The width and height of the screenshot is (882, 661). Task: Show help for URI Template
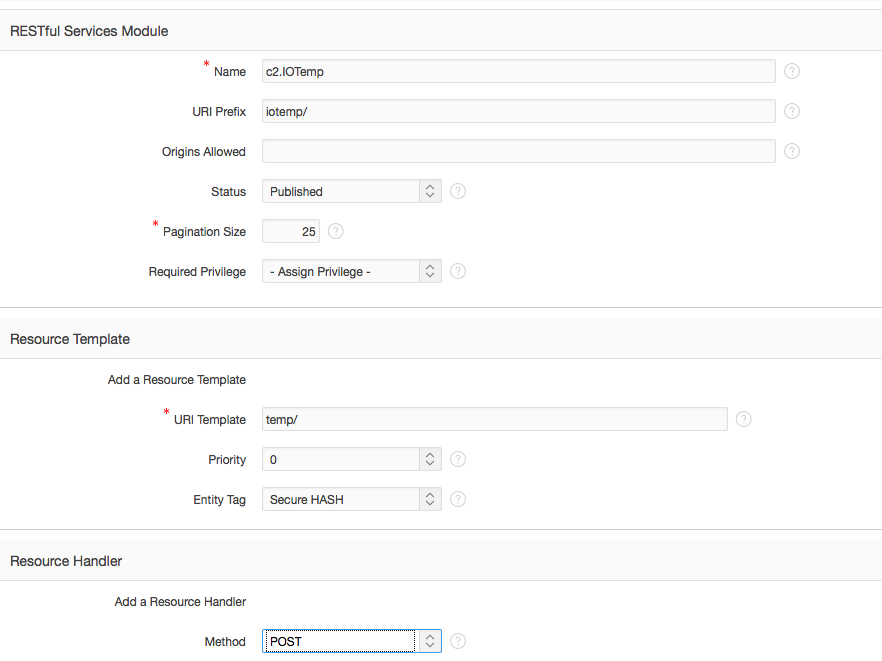coord(744,419)
